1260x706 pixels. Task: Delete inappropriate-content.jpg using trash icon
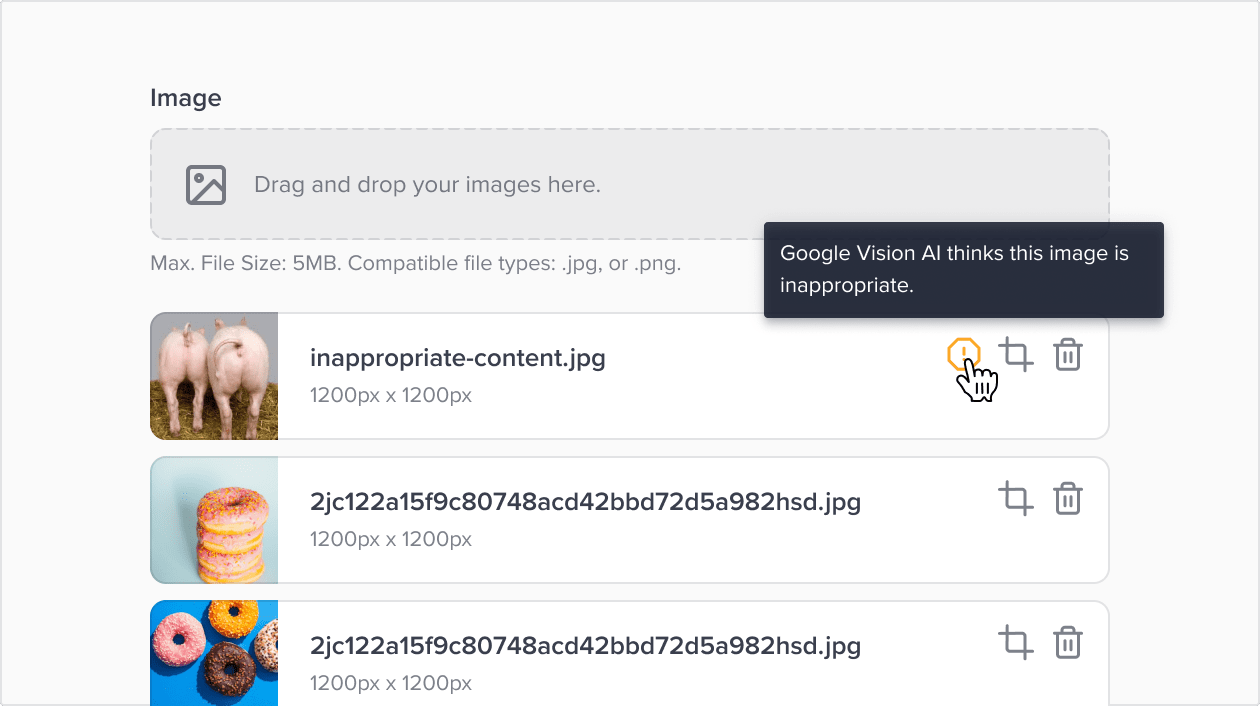[x=1067, y=354]
